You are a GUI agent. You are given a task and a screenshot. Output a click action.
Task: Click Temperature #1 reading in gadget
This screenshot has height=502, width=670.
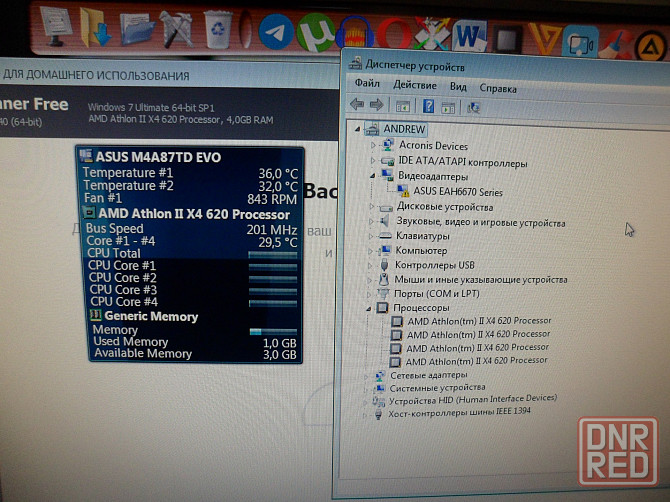click(x=191, y=173)
